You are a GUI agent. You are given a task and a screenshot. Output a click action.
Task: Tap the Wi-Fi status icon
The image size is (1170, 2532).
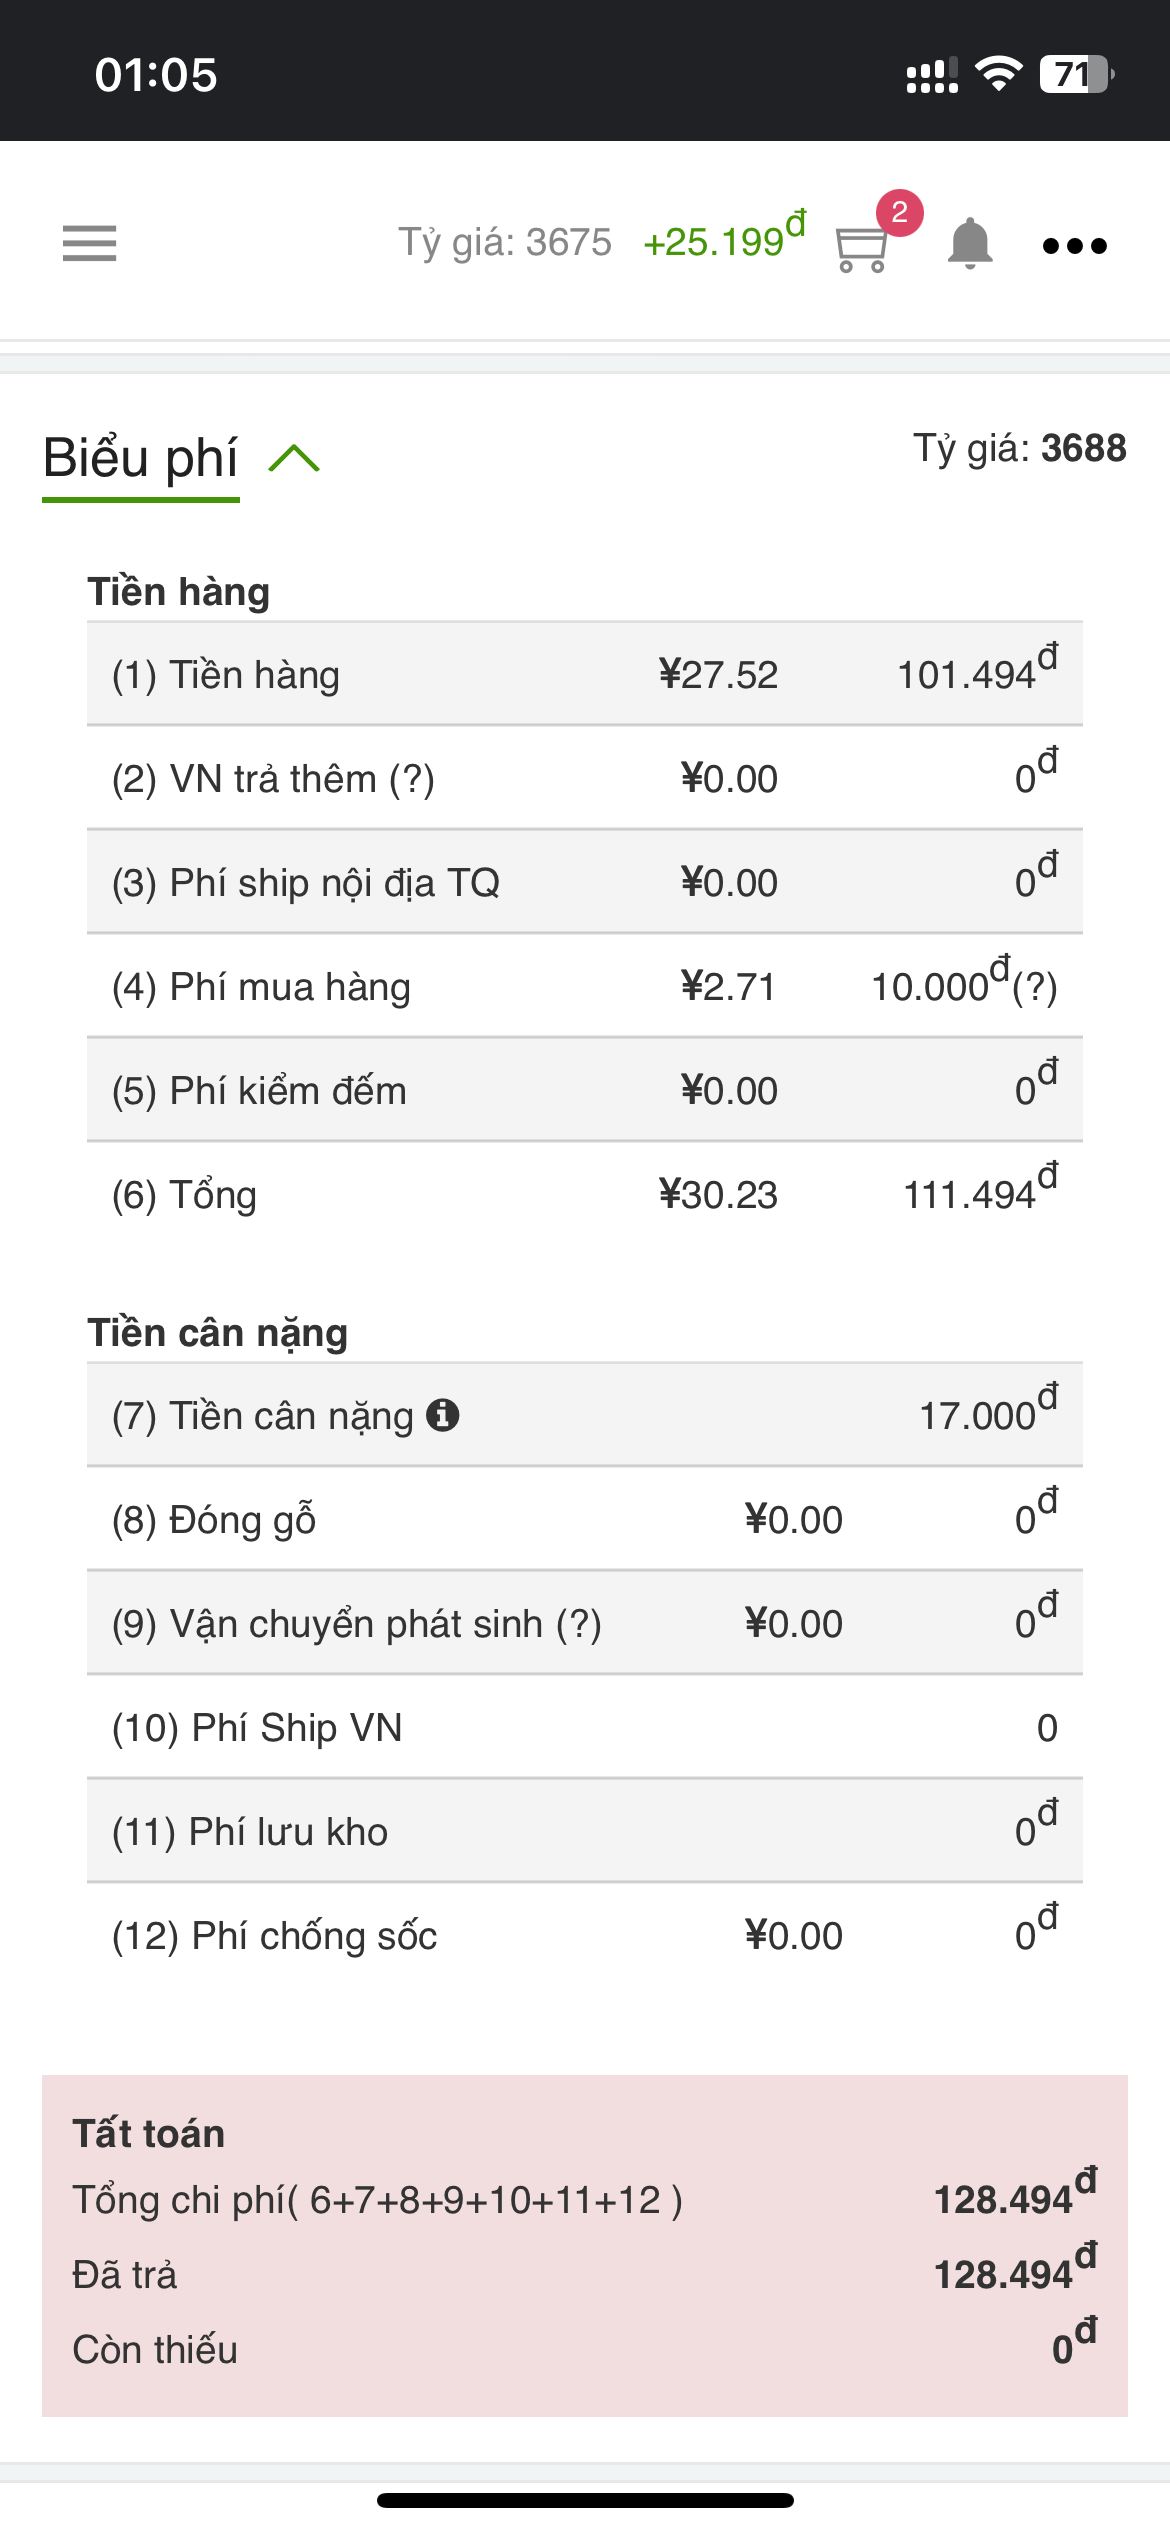(998, 74)
